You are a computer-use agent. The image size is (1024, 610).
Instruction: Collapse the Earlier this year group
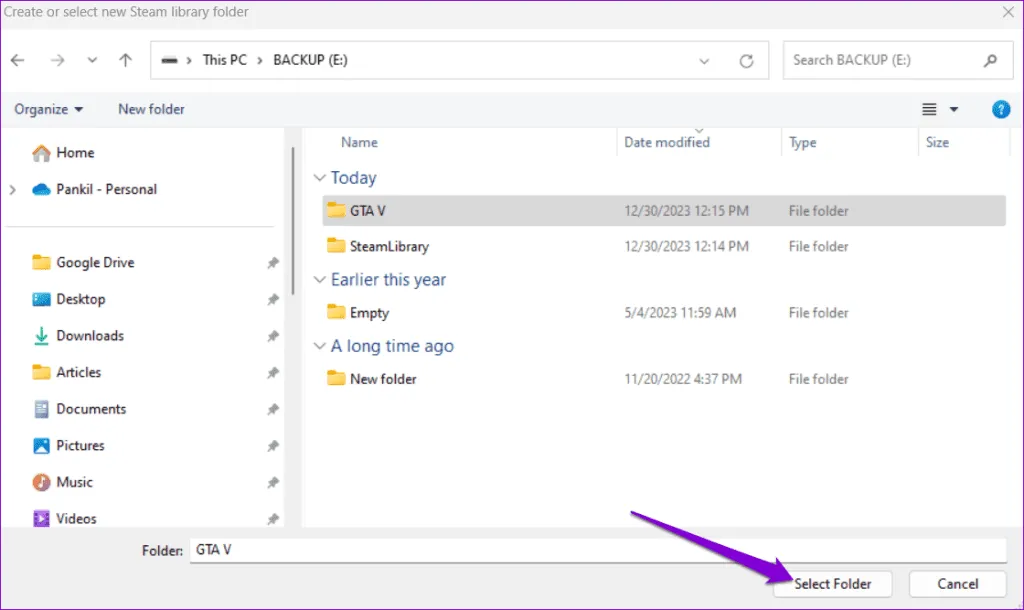[x=320, y=280]
